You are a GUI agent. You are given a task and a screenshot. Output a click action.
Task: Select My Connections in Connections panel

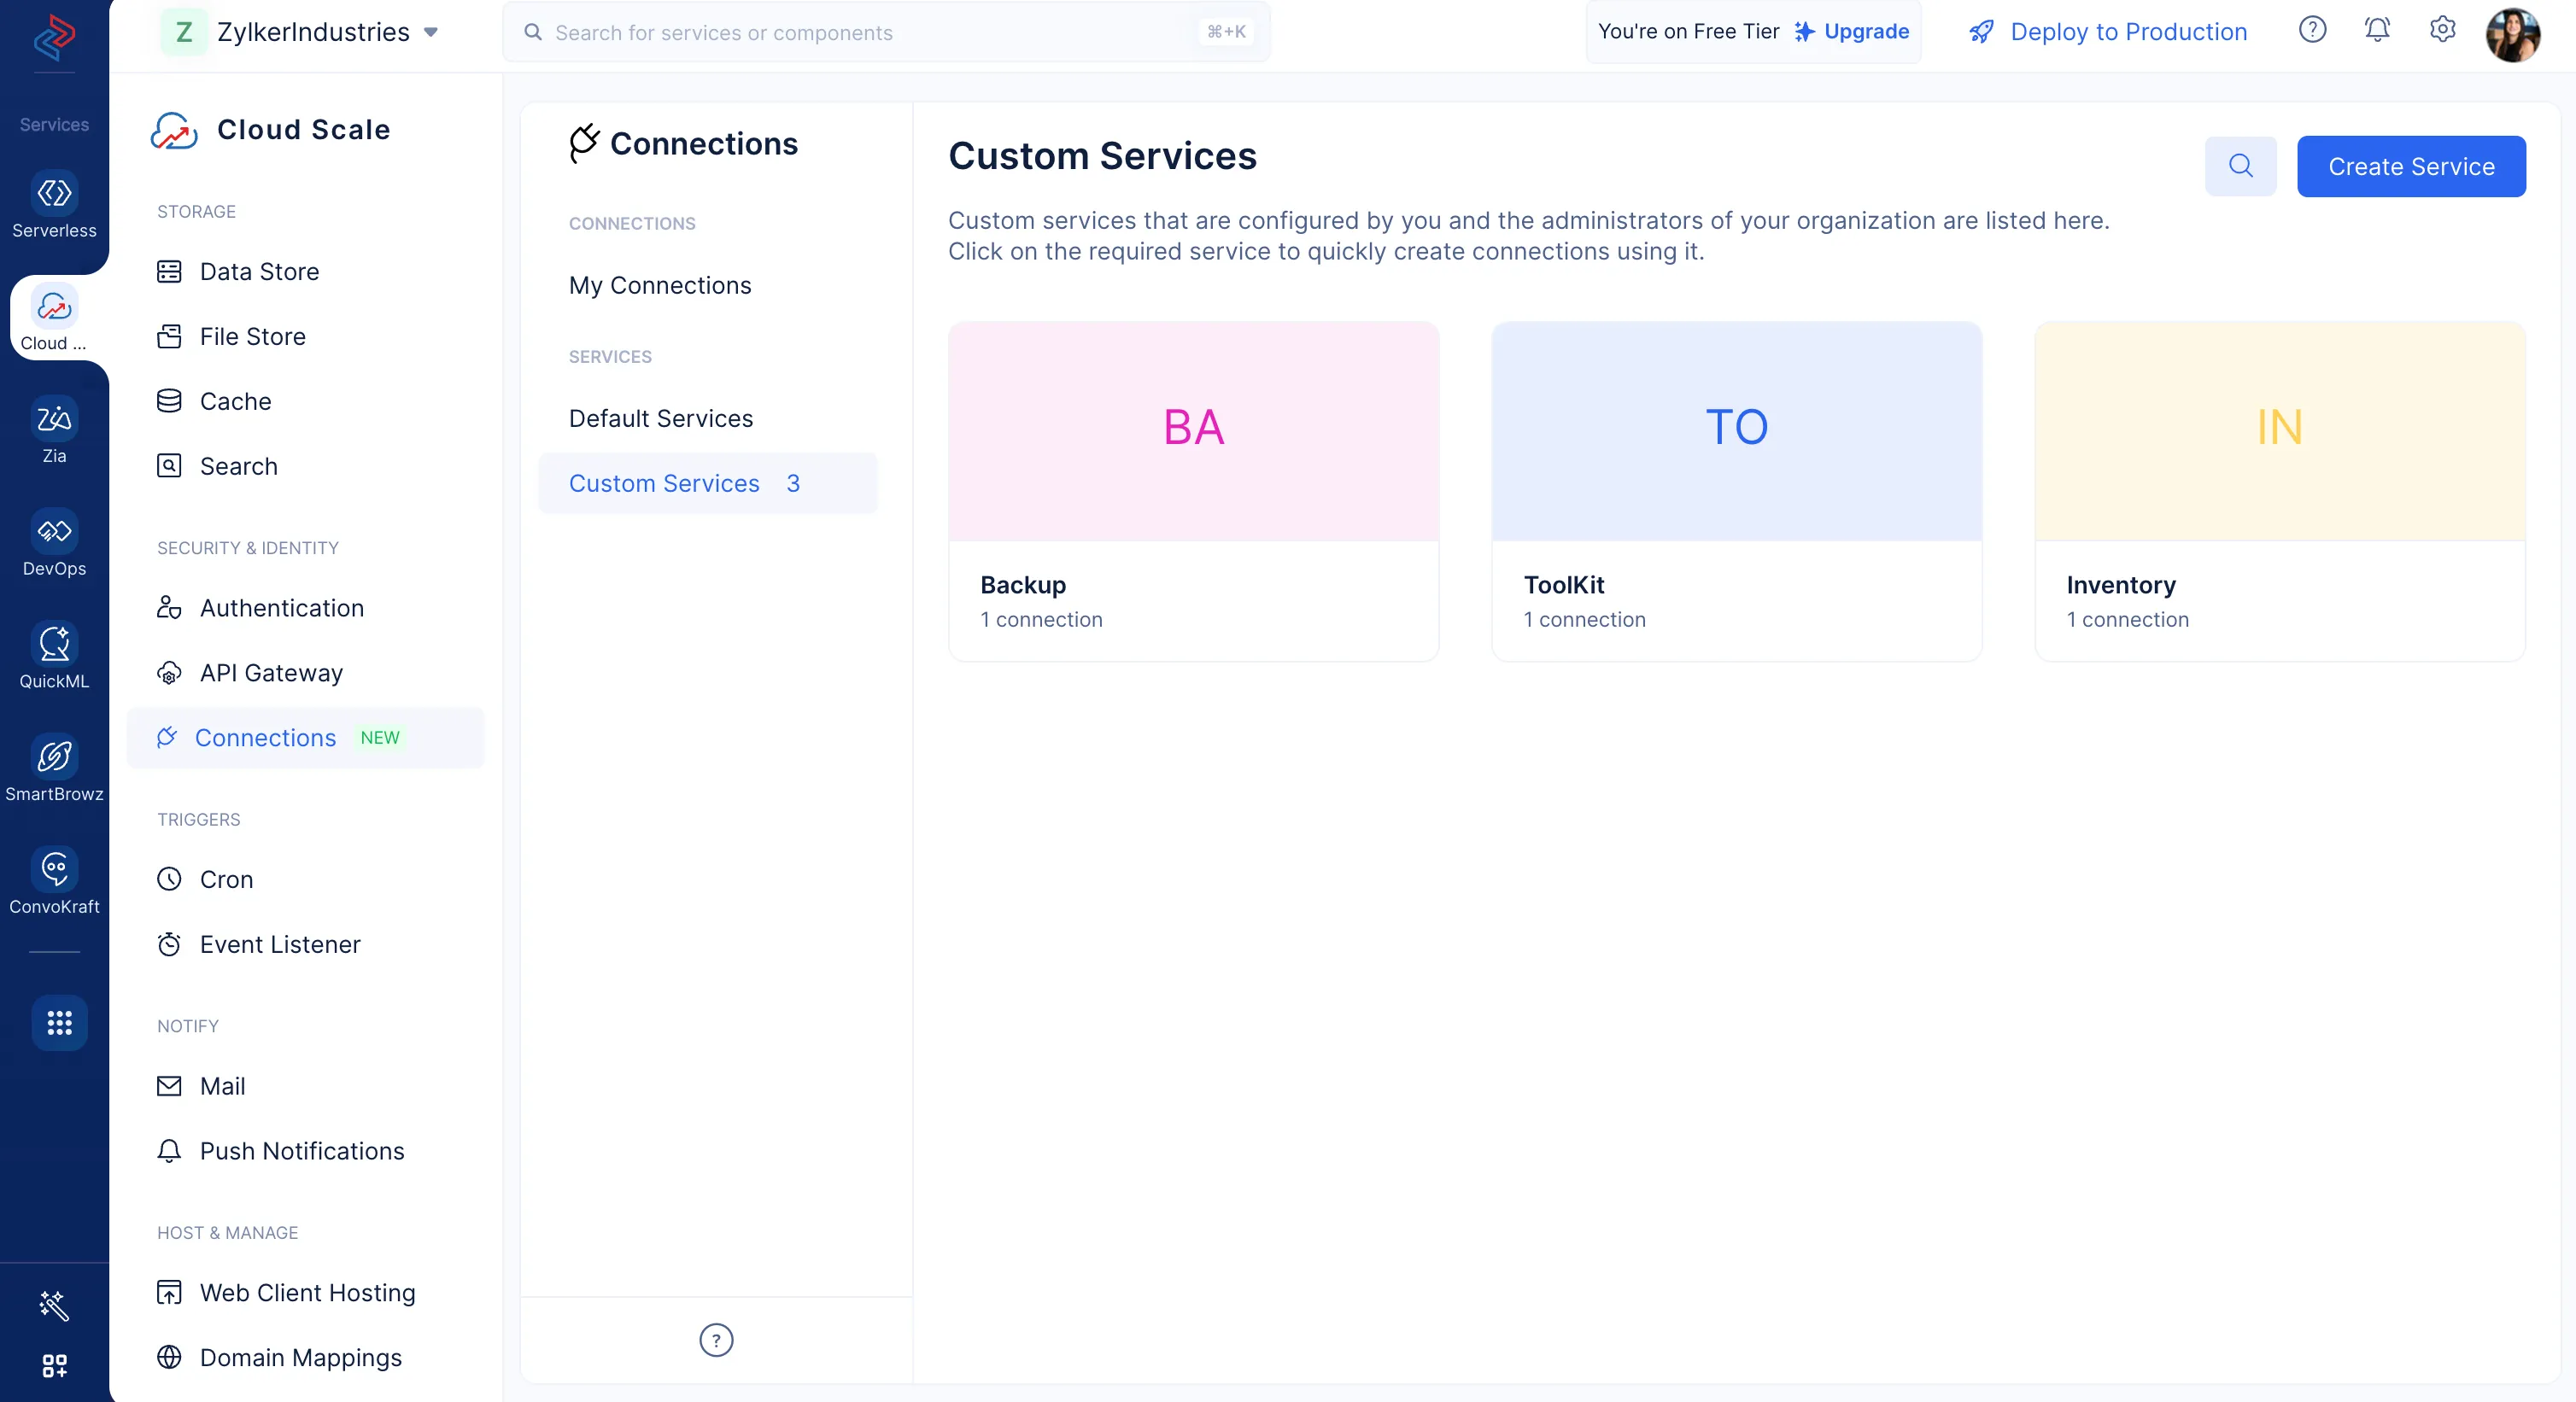coord(660,285)
